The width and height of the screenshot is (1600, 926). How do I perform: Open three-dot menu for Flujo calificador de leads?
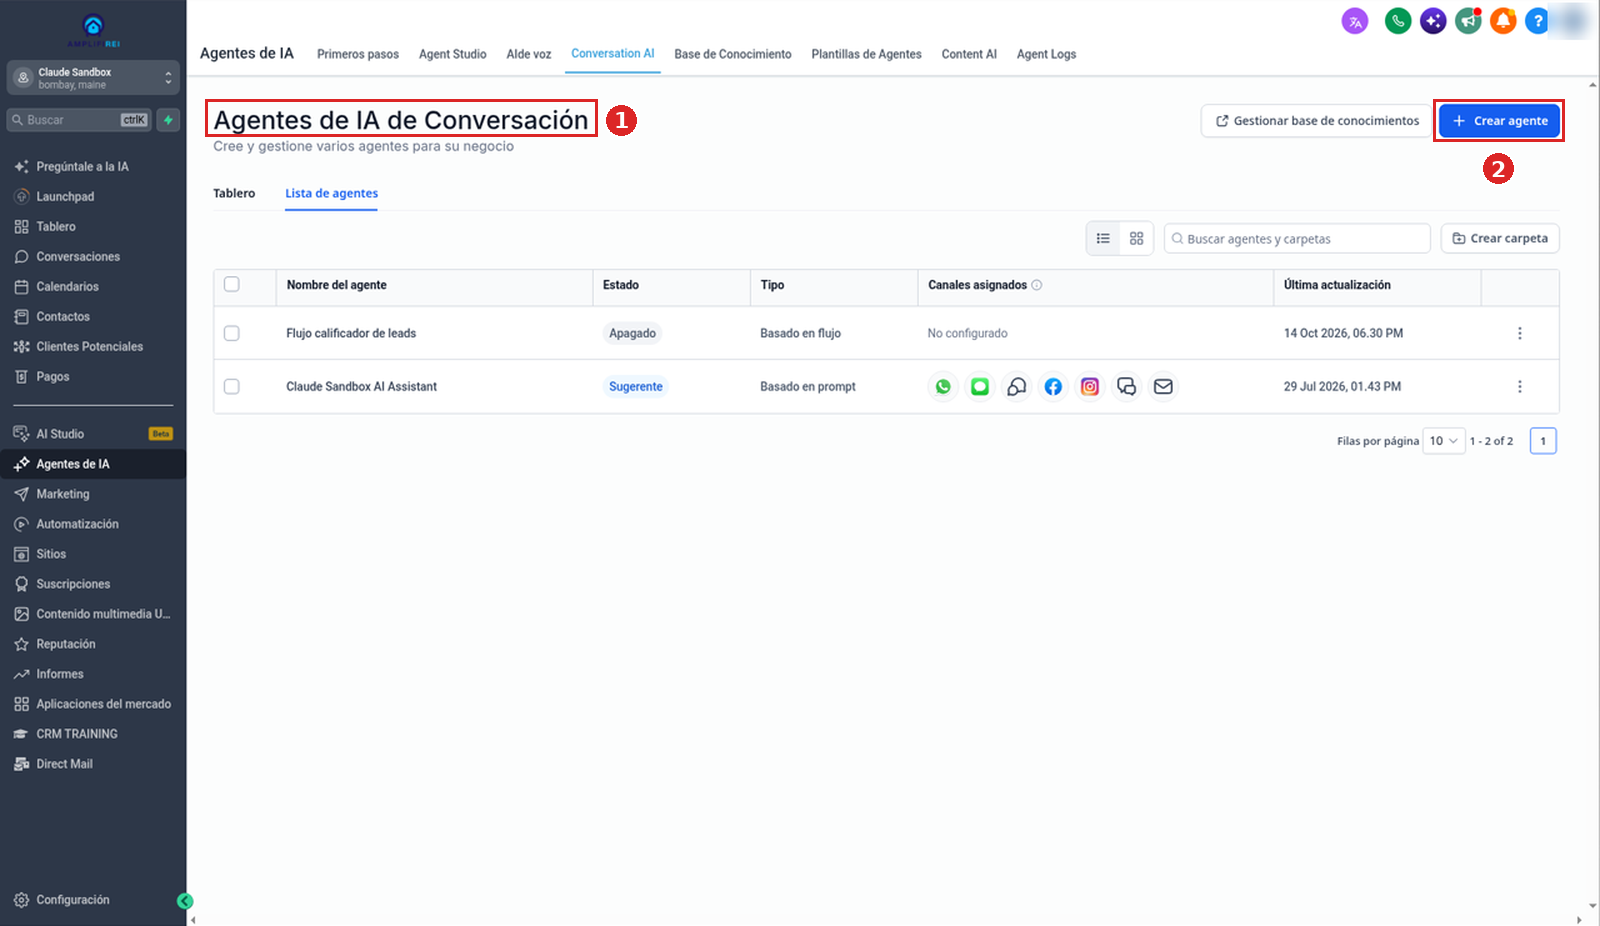click(x=1520, y=334)
